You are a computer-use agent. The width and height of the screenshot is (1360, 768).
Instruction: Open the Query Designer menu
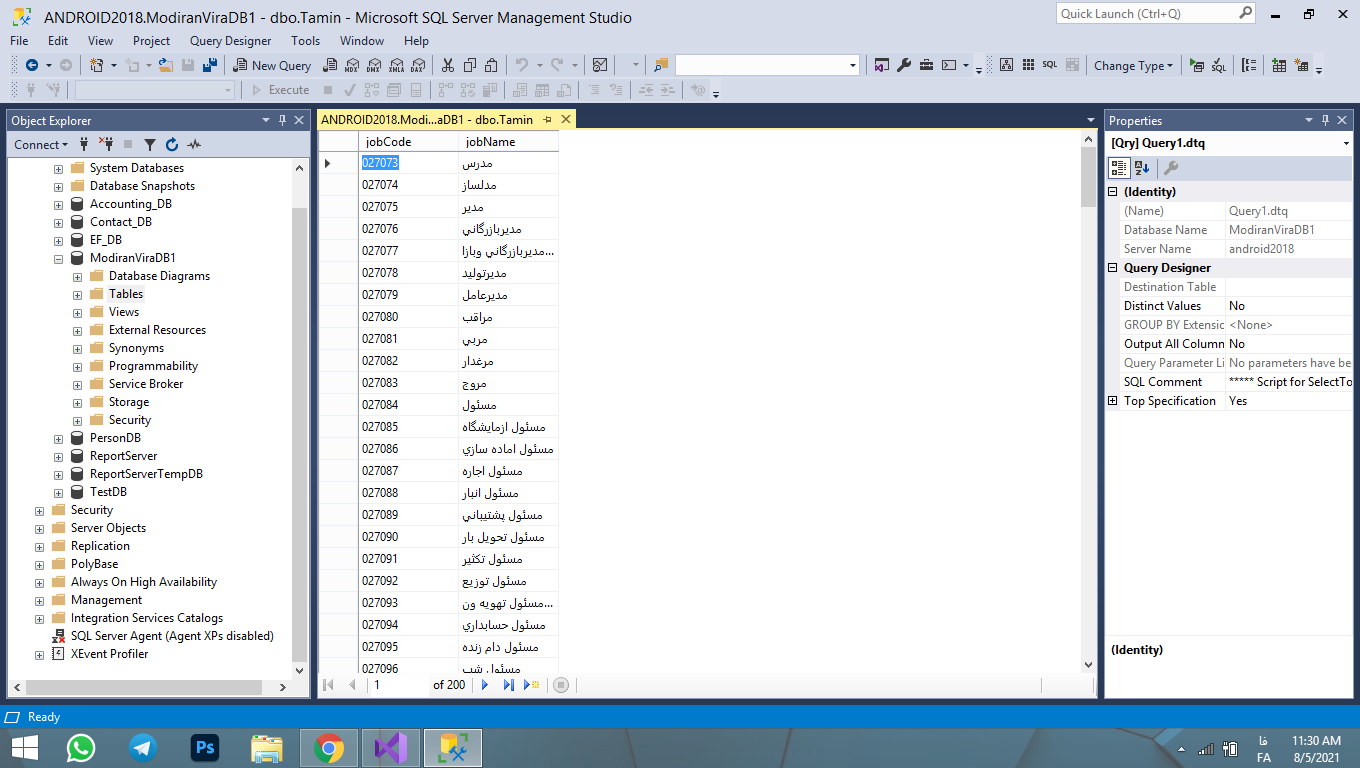click(230, 41)
